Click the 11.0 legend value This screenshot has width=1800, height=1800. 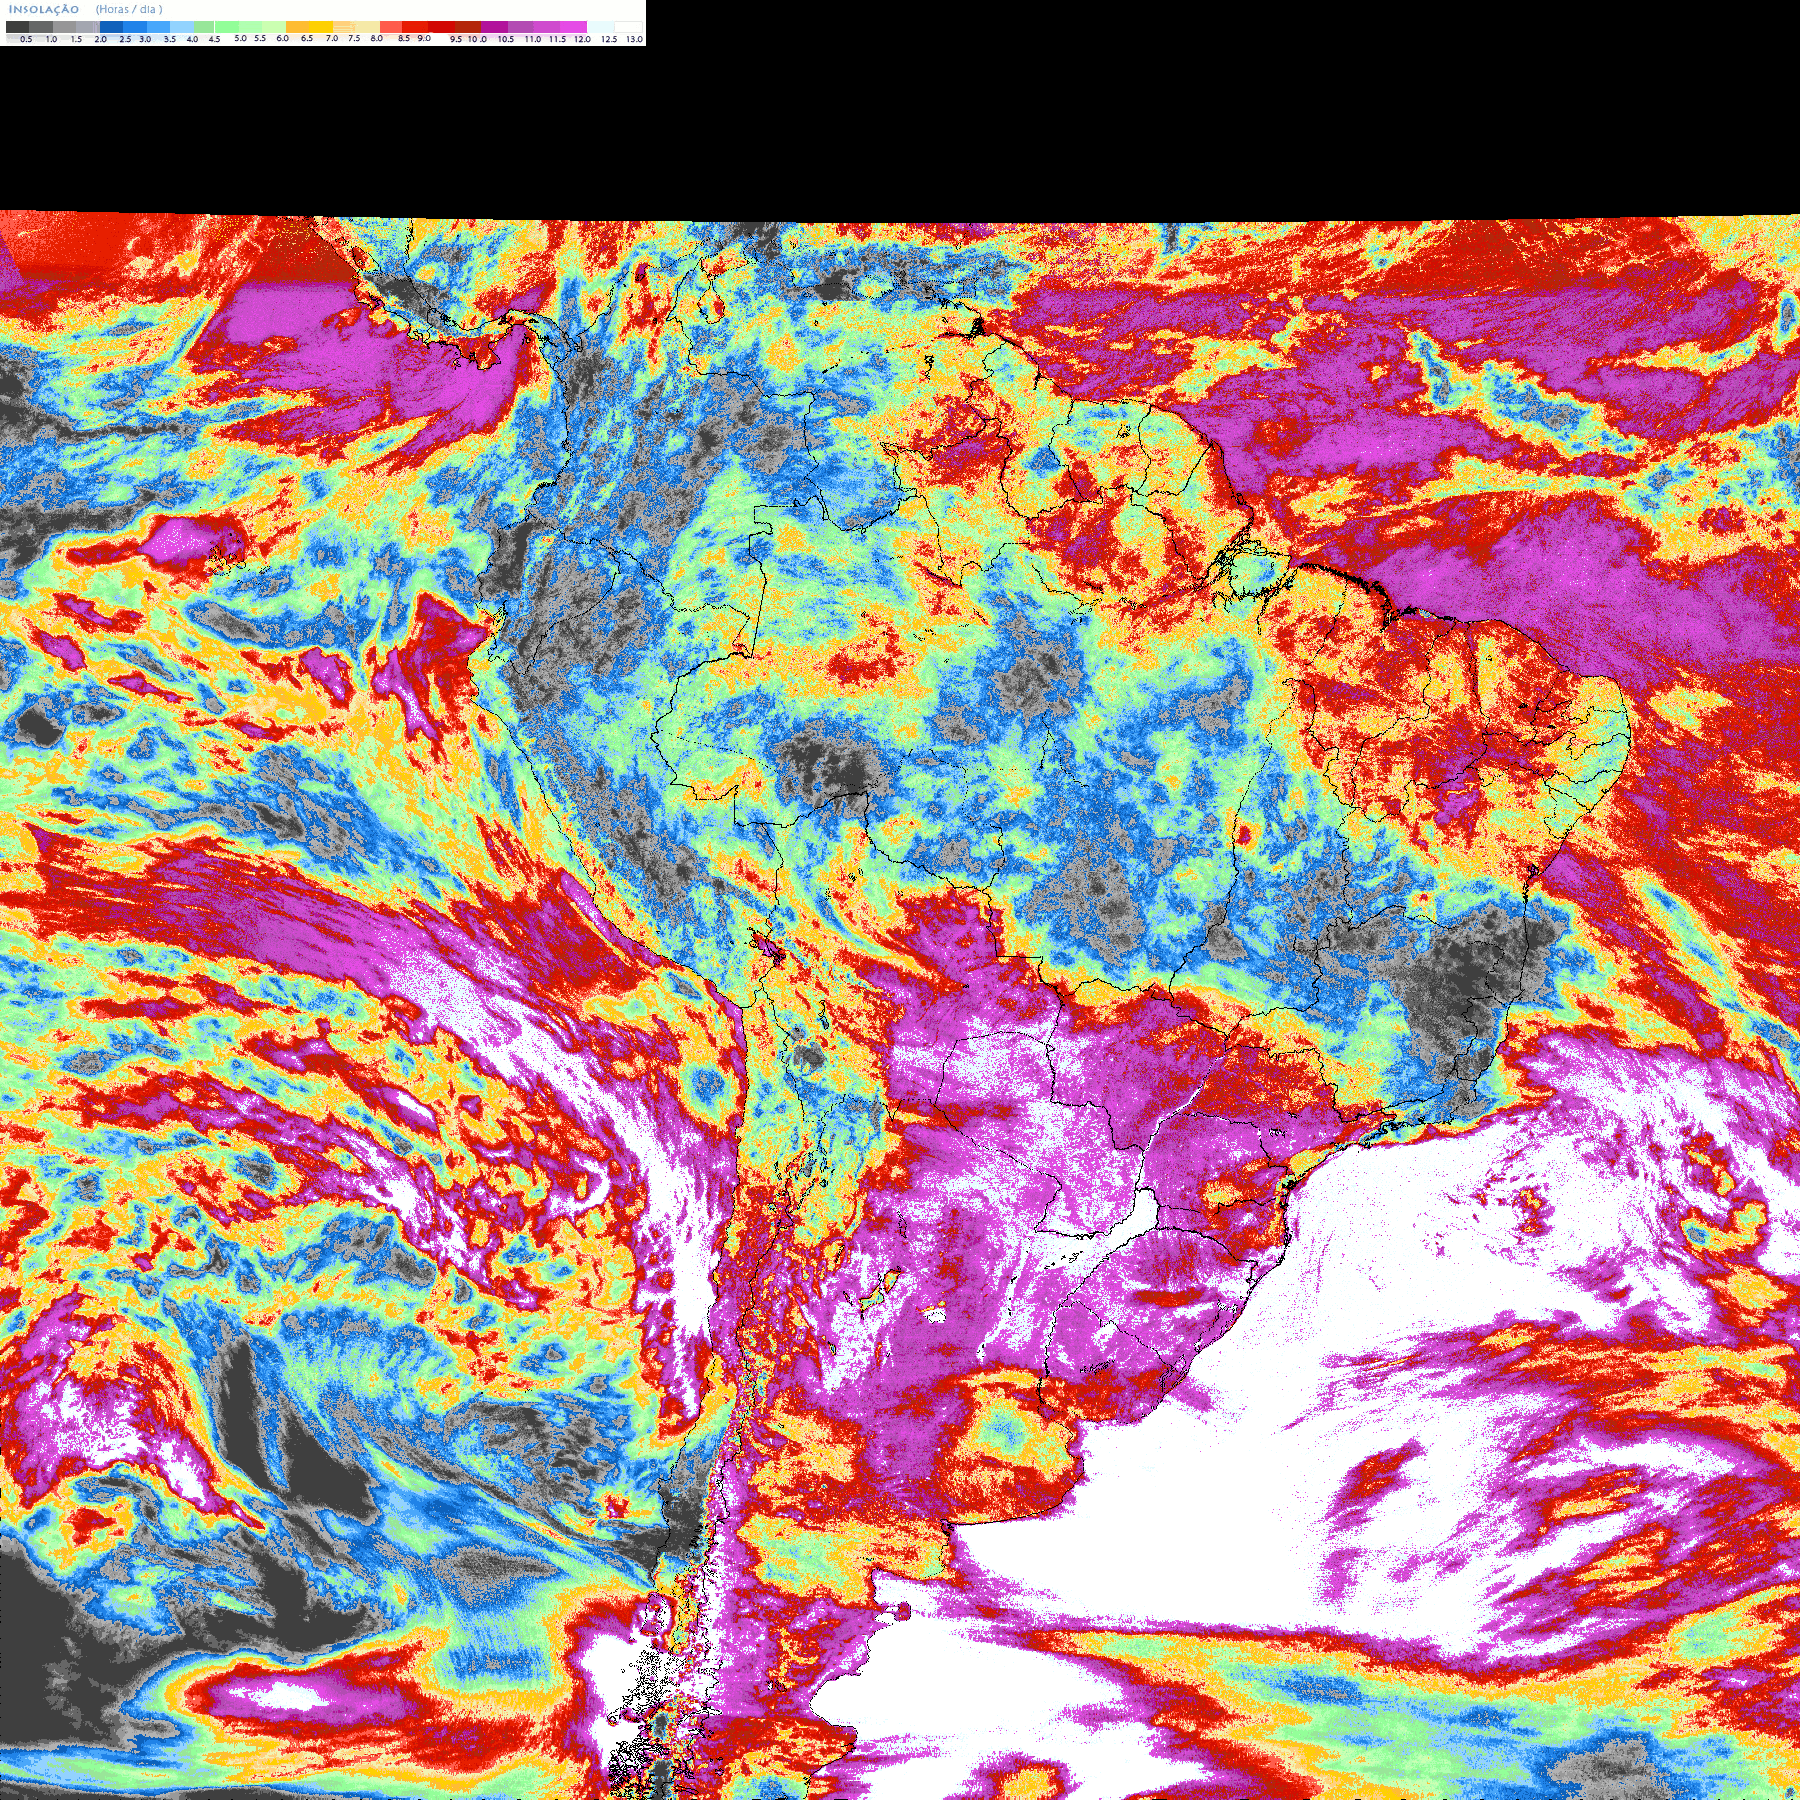(x=533, y=39)
